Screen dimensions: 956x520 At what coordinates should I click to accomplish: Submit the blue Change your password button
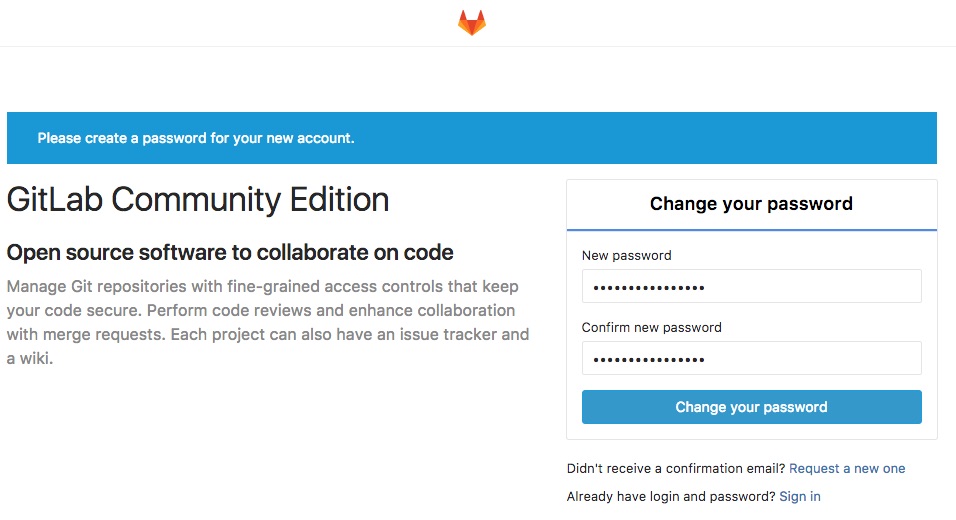(x=751, y=407)
